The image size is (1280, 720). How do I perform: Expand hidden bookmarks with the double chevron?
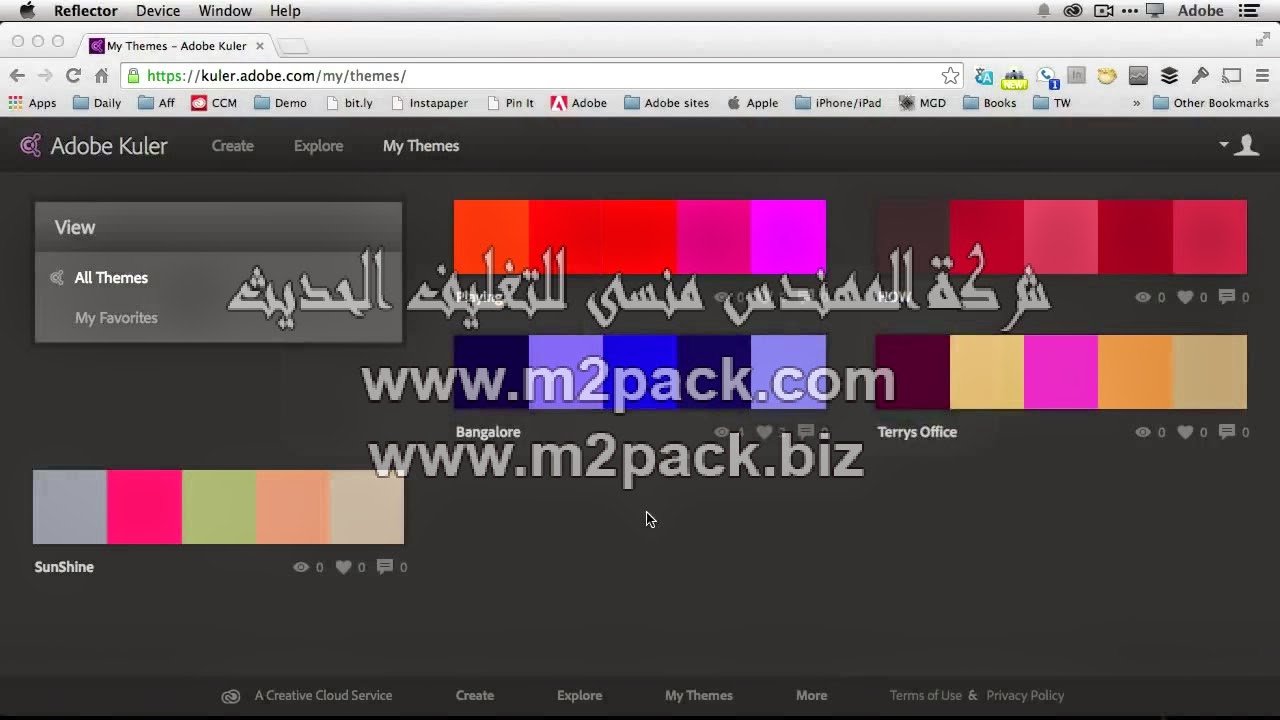tap(1136, 103)
